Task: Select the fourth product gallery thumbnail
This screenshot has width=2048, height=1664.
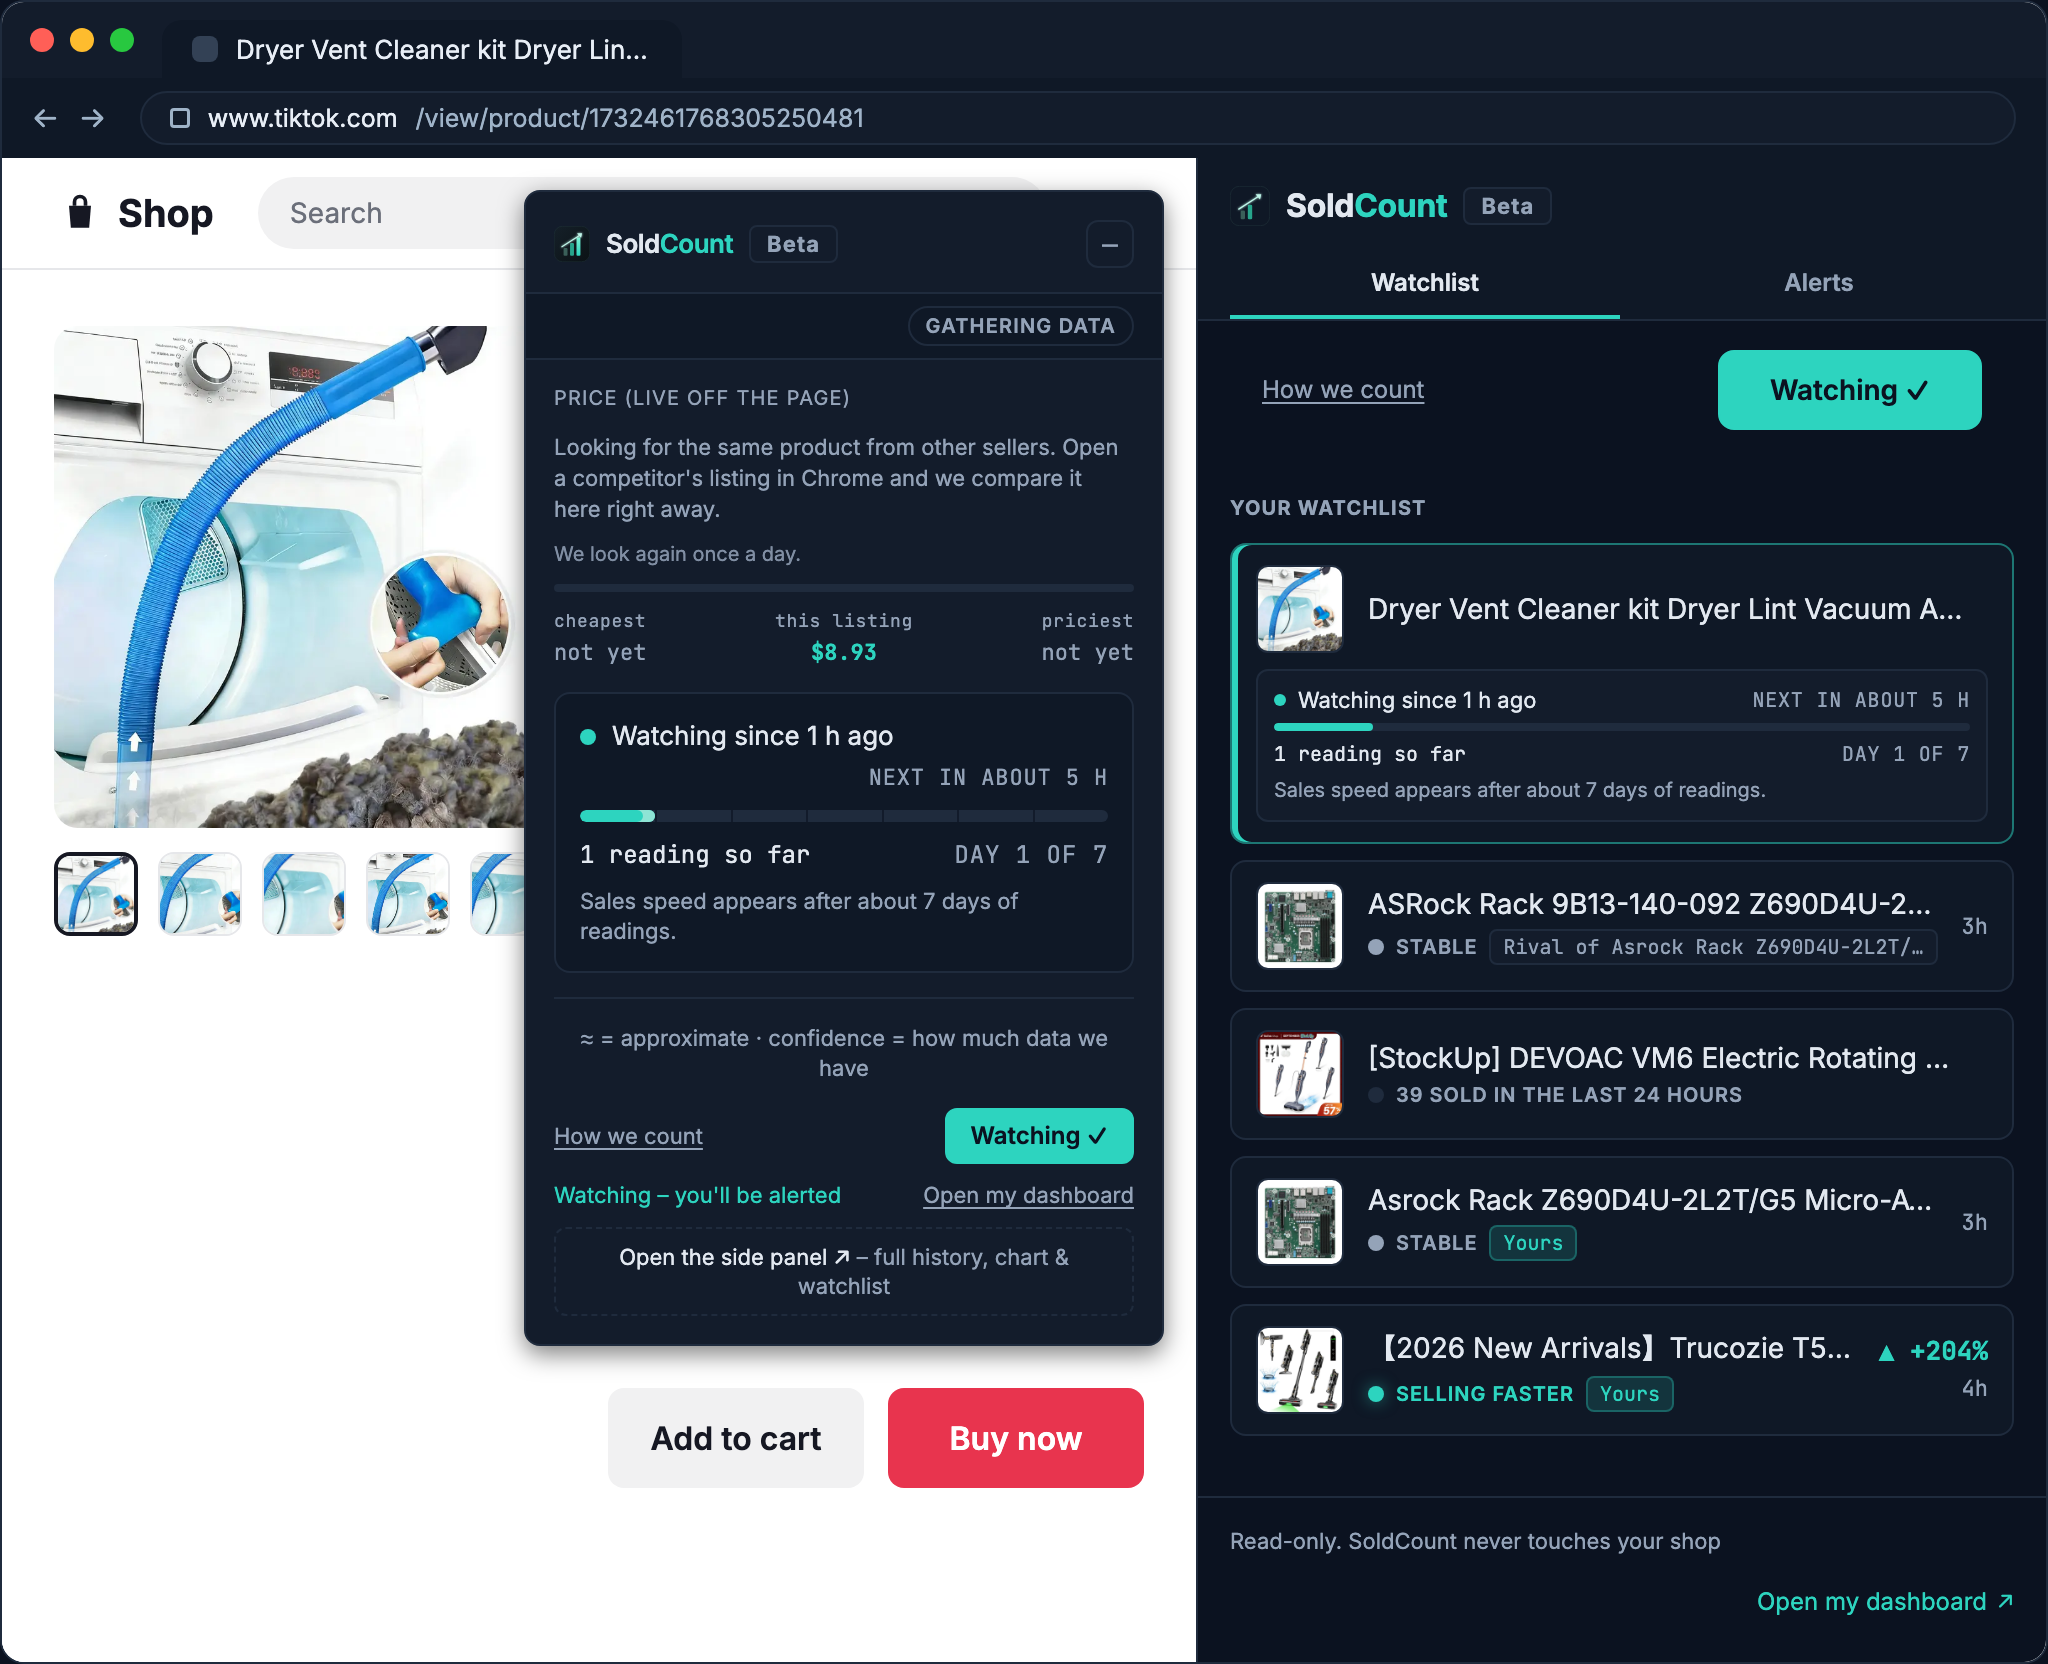Action: tap(408, 894)
